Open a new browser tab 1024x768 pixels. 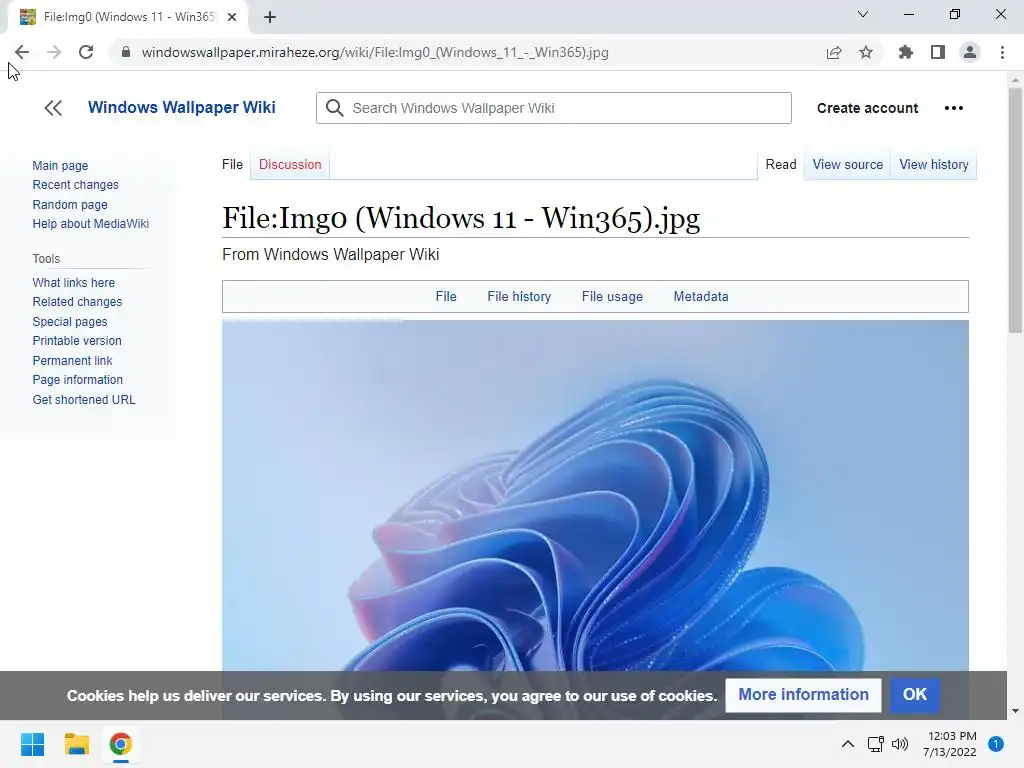click(x=270, y=17)
